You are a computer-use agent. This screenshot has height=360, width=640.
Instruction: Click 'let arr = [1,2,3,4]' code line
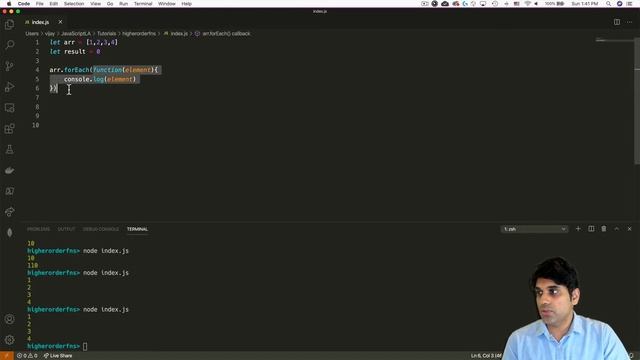tap(84, 42)
